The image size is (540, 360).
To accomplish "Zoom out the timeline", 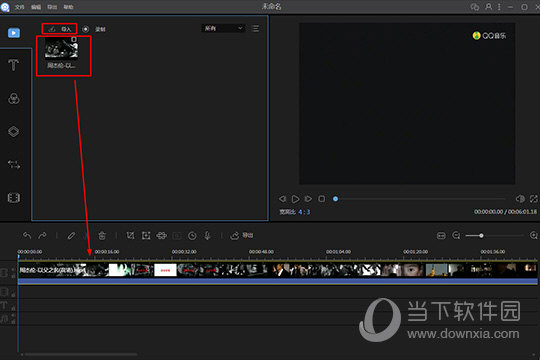I will pos(456,235).
